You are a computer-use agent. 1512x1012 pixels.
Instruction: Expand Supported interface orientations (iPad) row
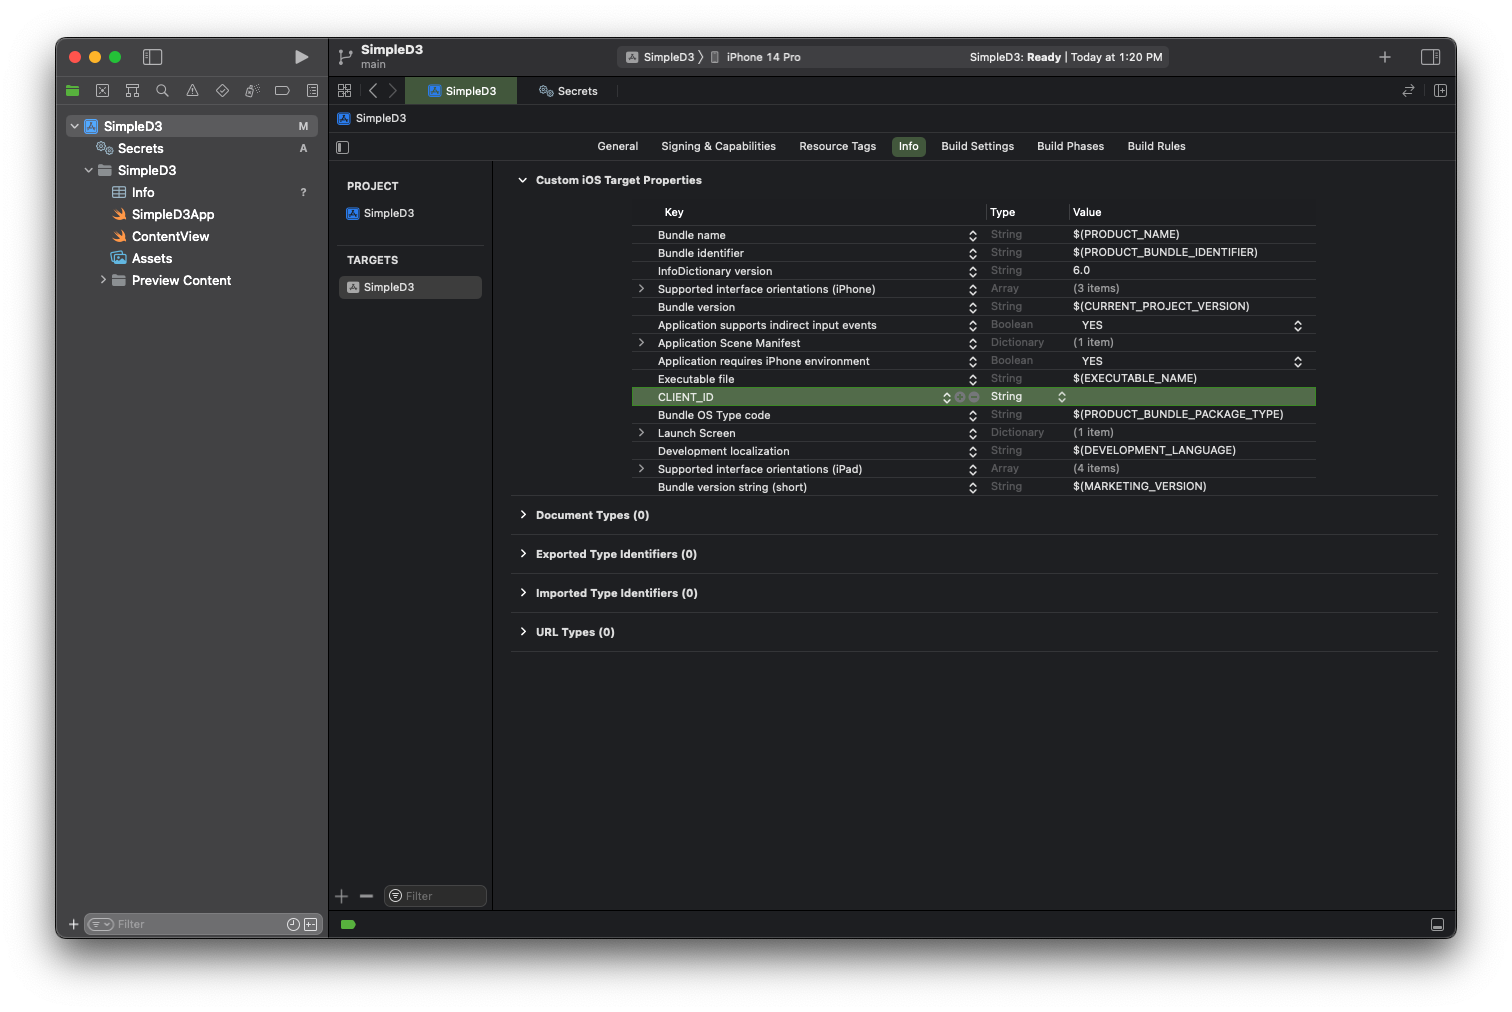pos(641,469)
